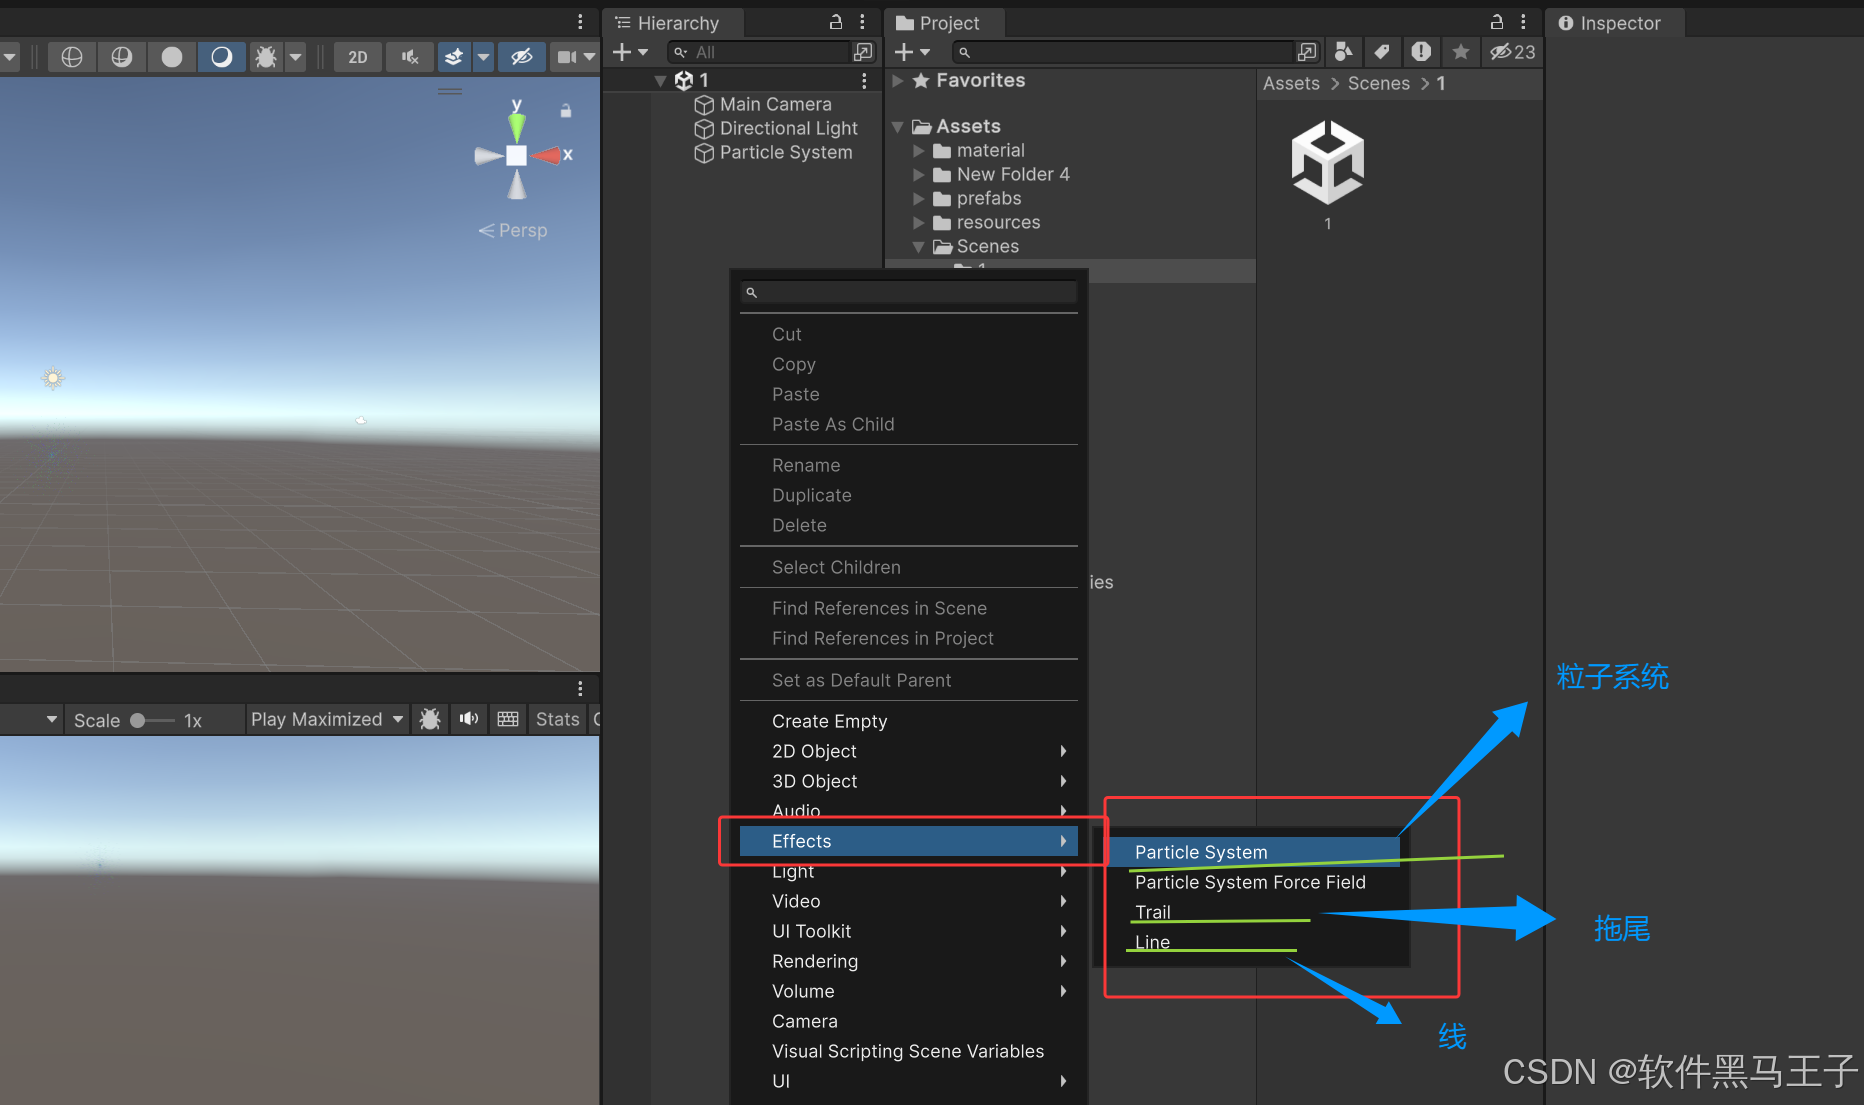Adjust the Scale slider in Game view
The height and width of the screenshot is (1105, 1864).
point(140,719)
